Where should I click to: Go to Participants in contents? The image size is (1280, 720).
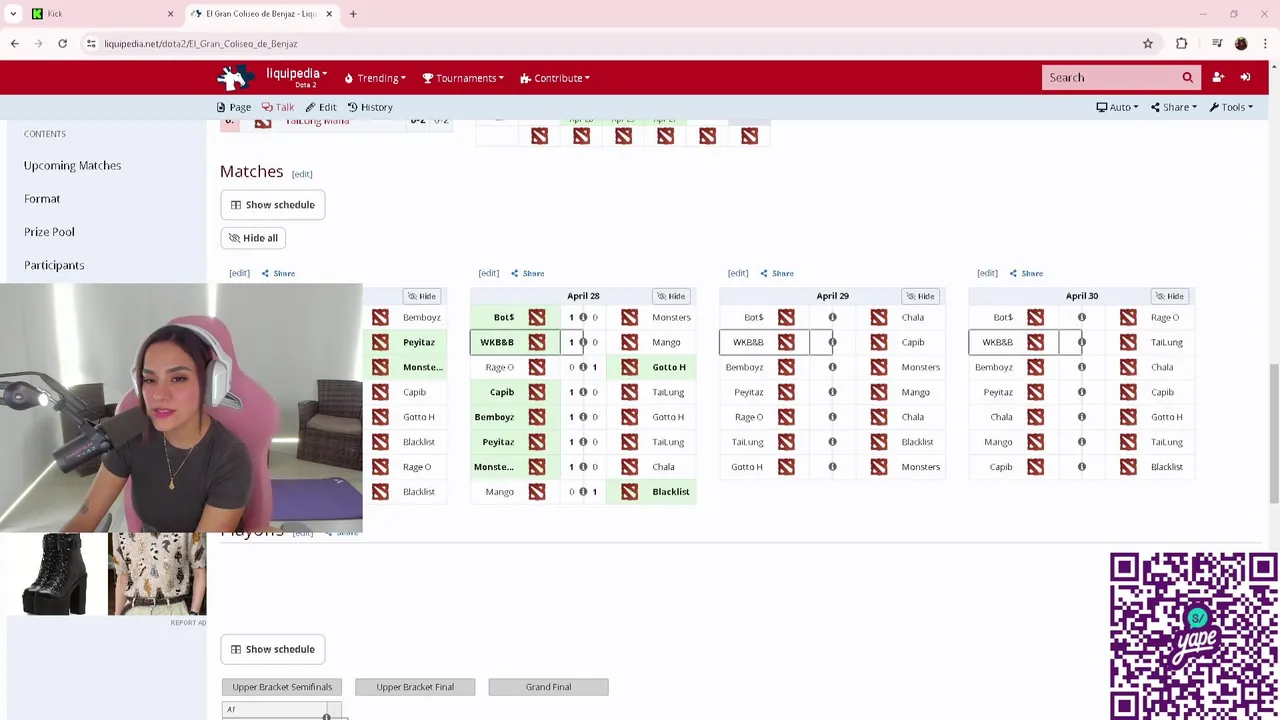point(54,265)
